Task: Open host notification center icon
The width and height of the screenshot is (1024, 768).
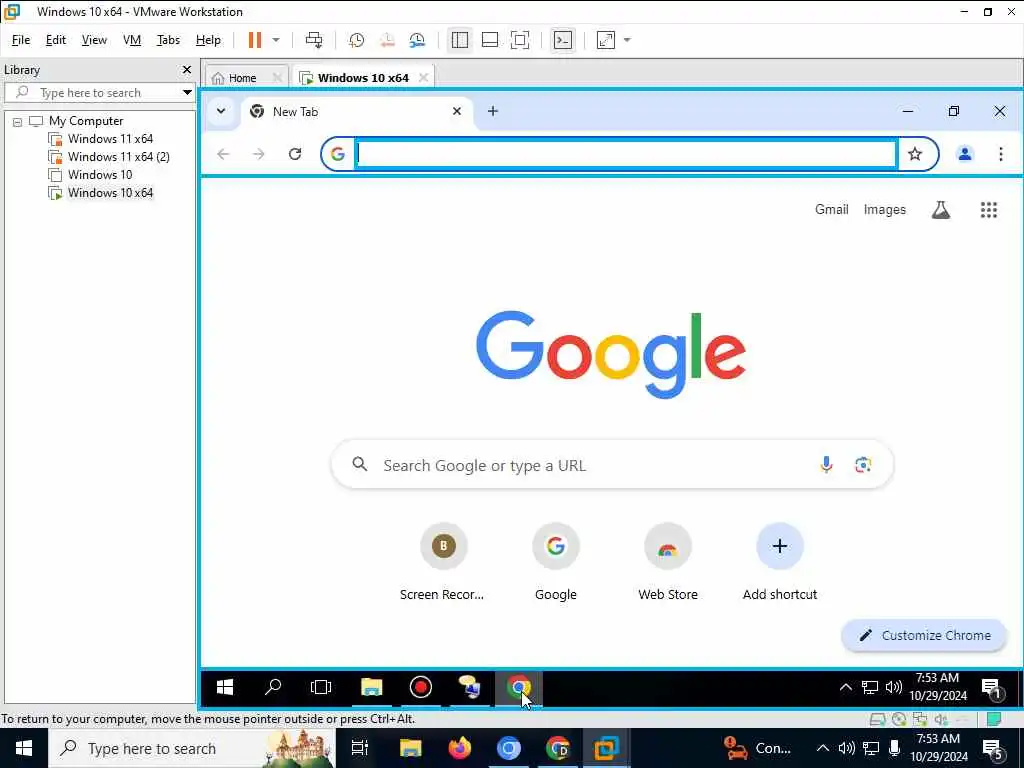Action: (993, 748)
